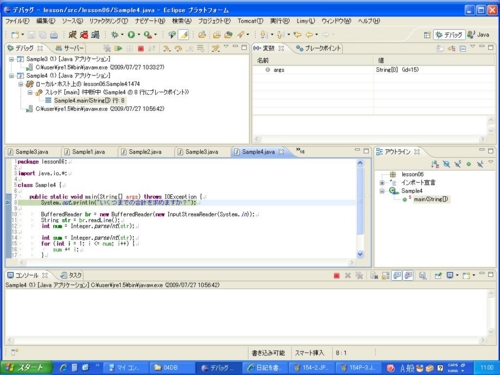Click the Restart Tomcat blue cat icon
Viewport: 500px width, 375px height.
point(95,35)
